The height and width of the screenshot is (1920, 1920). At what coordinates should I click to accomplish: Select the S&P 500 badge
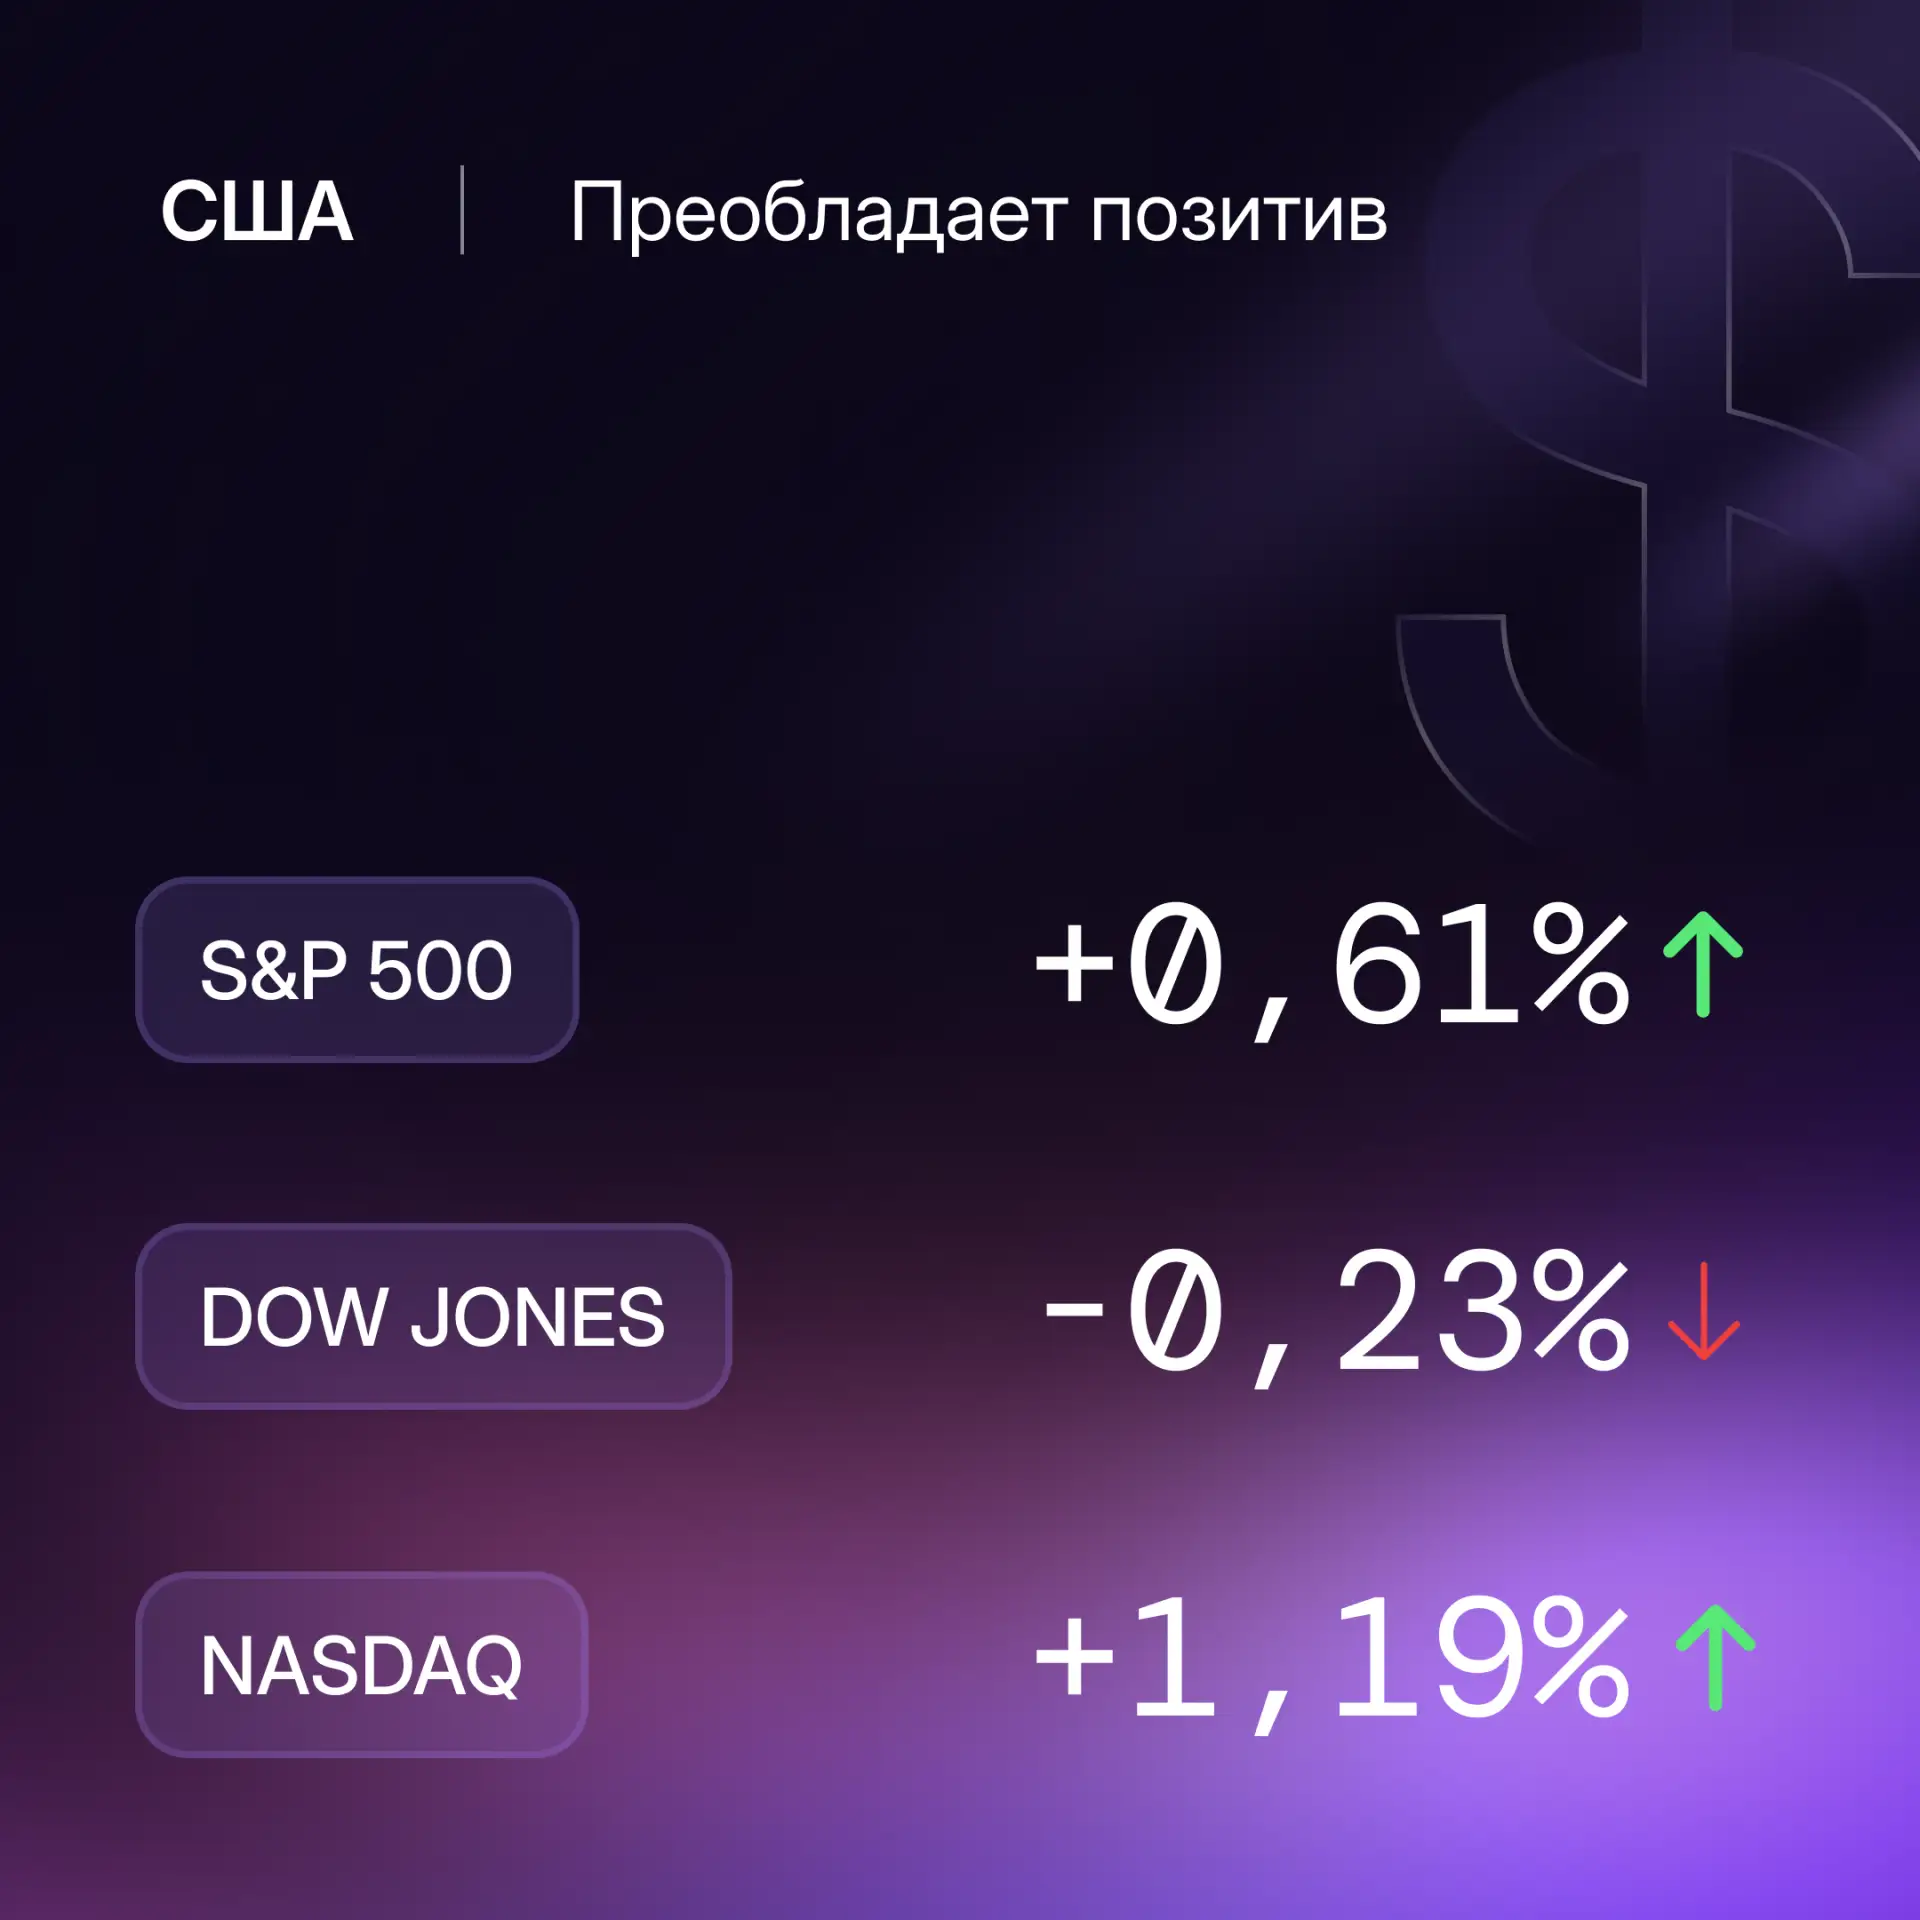click(357, 969)
